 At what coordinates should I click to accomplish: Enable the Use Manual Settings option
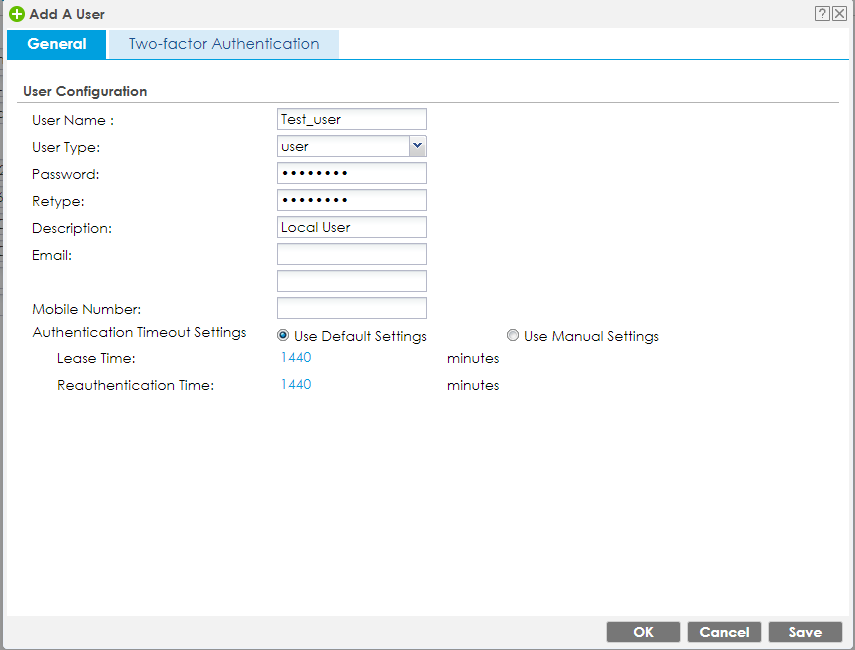(513, 336)
